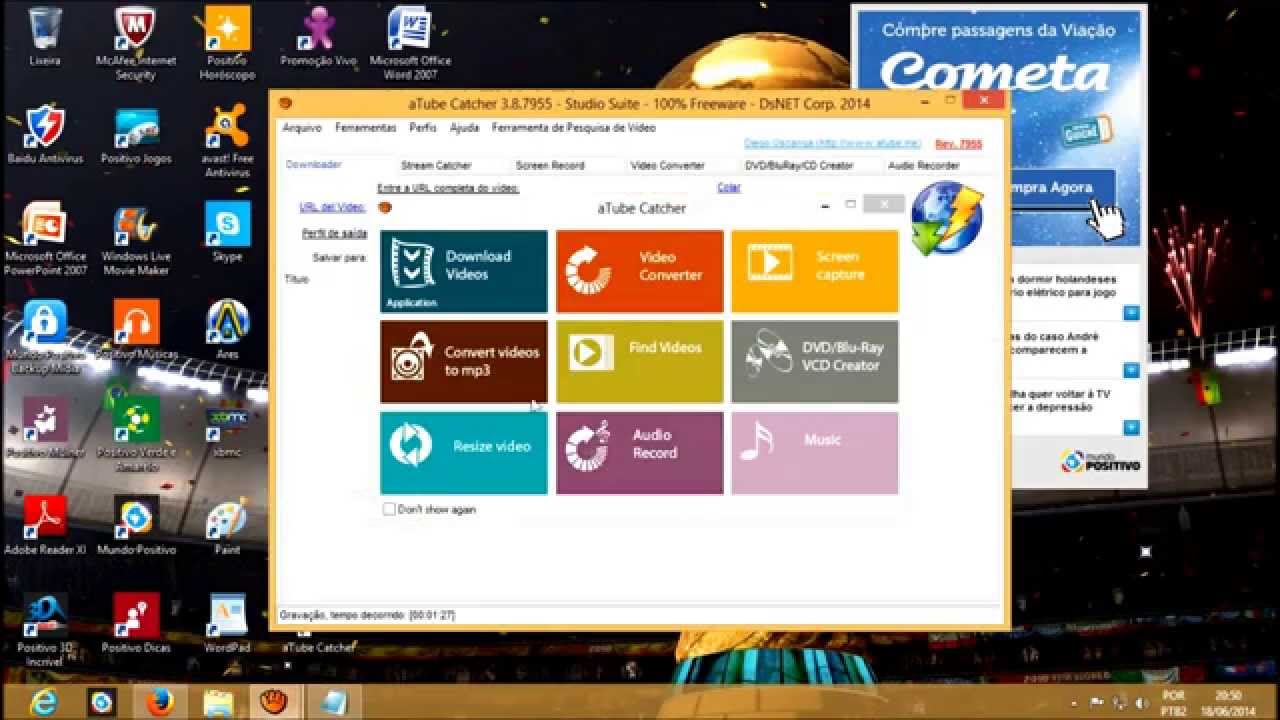Click the URL del Video link

[x=333, y=207]
